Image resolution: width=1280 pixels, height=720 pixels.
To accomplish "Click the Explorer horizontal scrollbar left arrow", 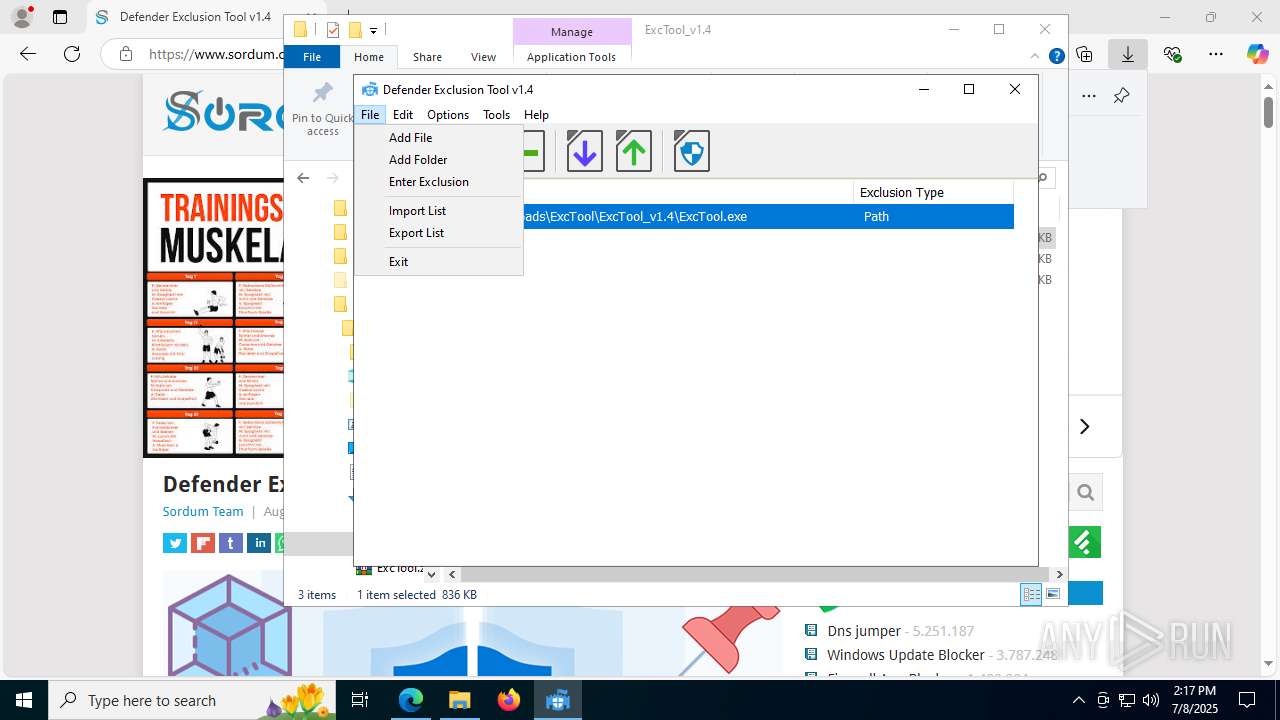I will point(452,574).
